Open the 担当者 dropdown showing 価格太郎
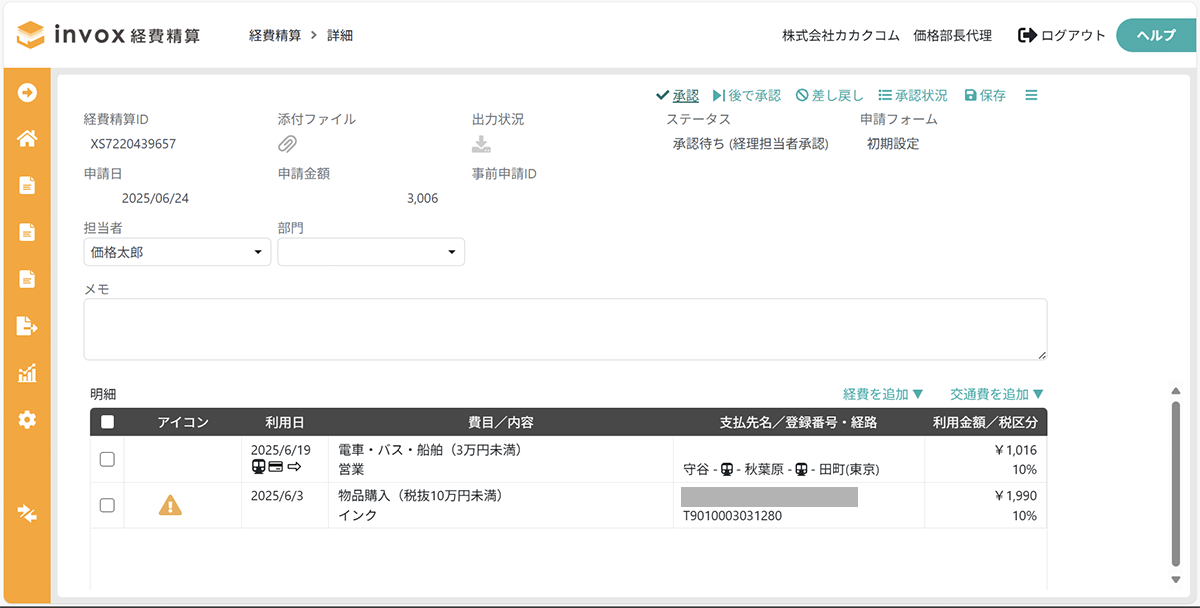 (177, 252)
